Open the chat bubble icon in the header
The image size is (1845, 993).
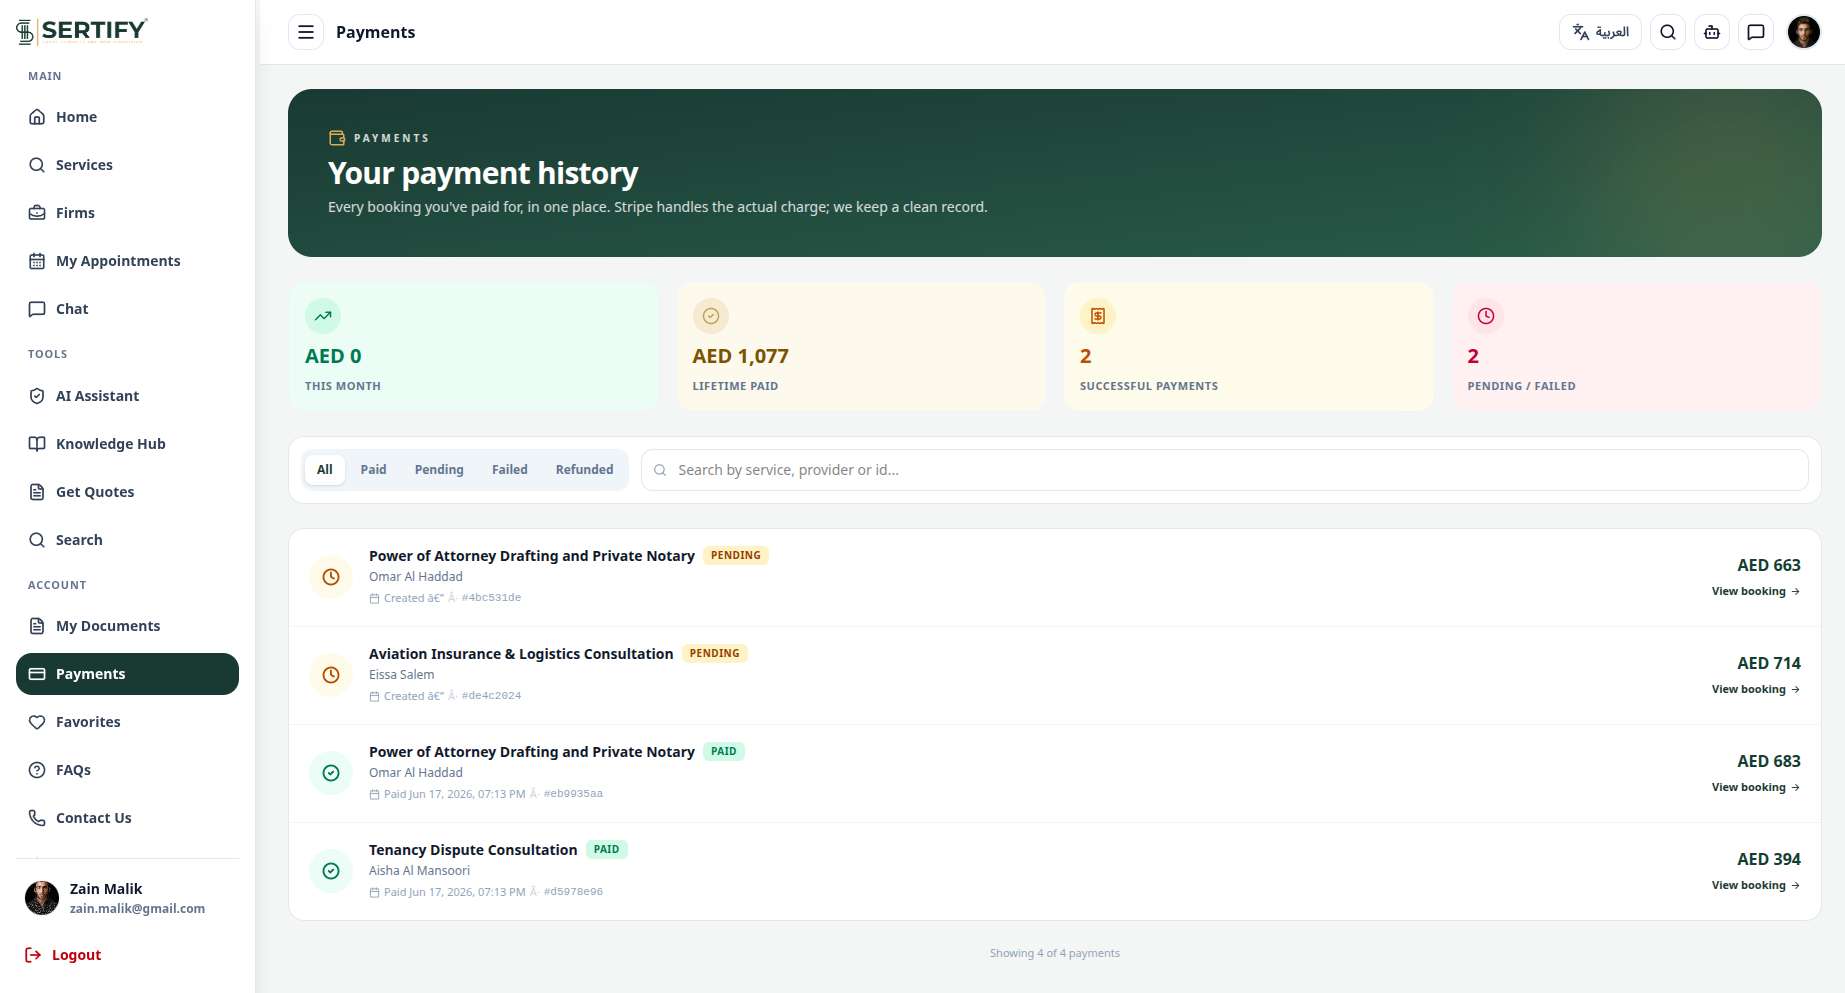(1756, 32)
